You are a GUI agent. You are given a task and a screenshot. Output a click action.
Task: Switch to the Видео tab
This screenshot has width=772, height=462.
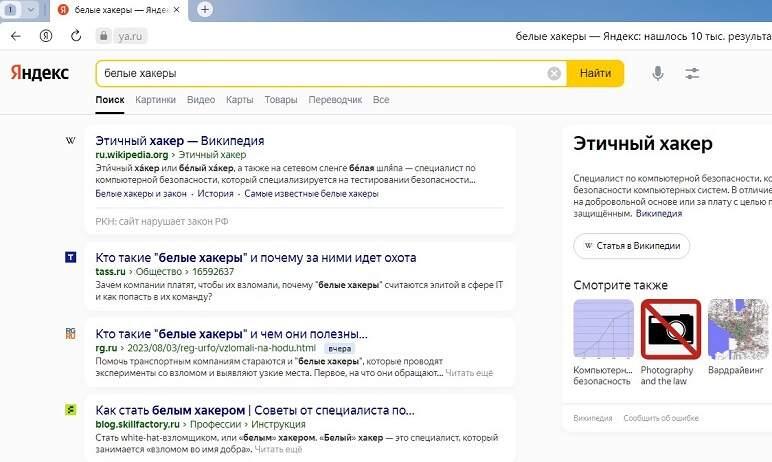coord(201,99)
